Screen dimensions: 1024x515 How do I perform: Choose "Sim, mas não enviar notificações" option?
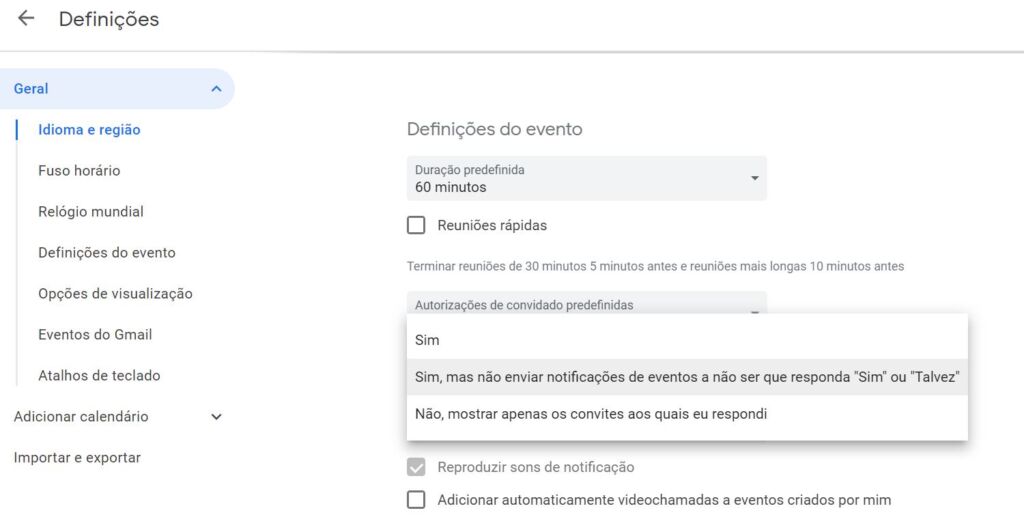pos(687,377)
